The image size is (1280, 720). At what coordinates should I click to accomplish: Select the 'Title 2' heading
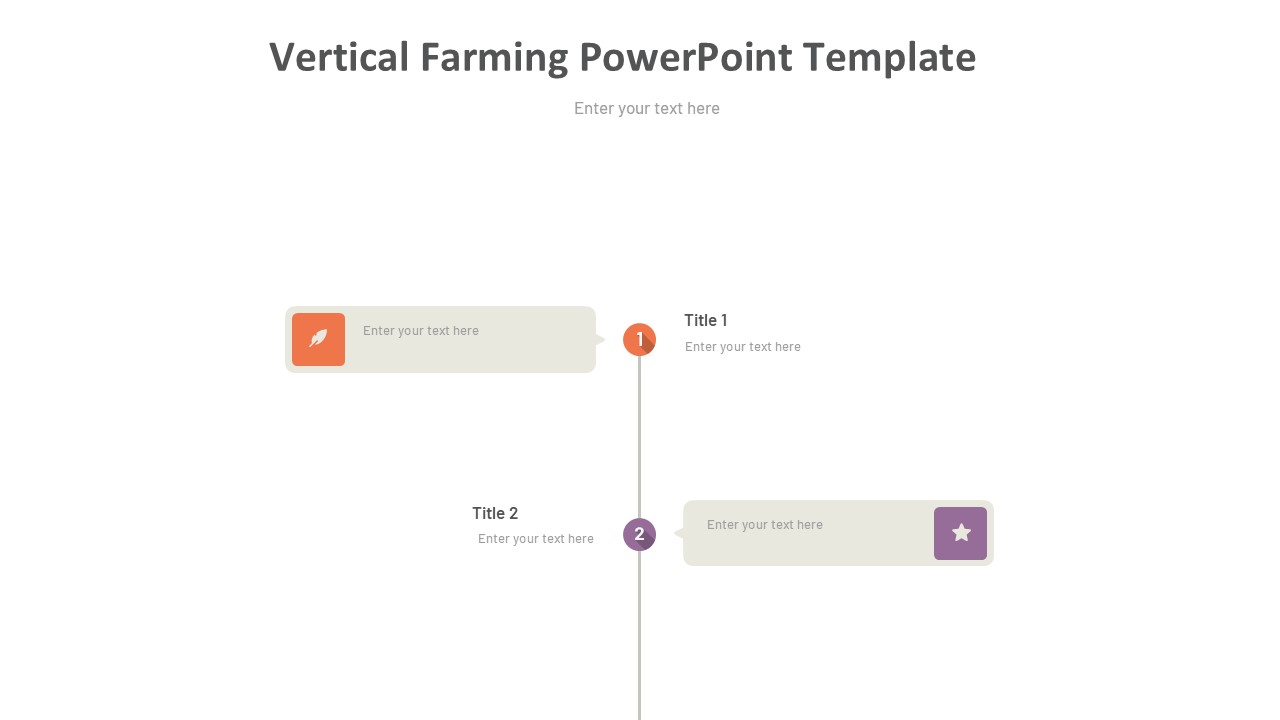pyautogui.click(x=495, y=513)
